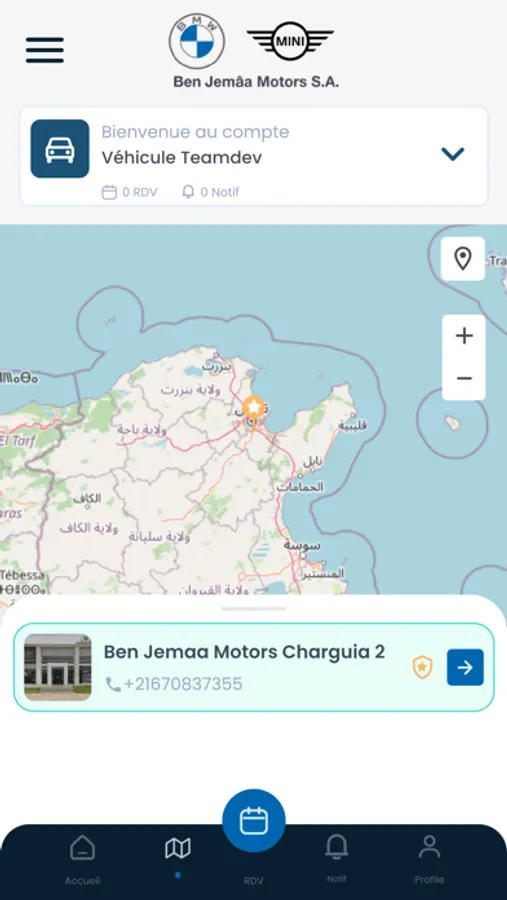
Task: Tap the BMW logo
Action: pyautogui.click(x=197, y=41)
